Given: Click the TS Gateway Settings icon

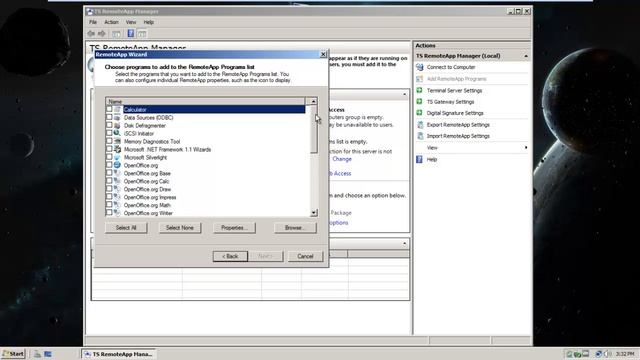Looking at the screenshot, I should point(419,102).
